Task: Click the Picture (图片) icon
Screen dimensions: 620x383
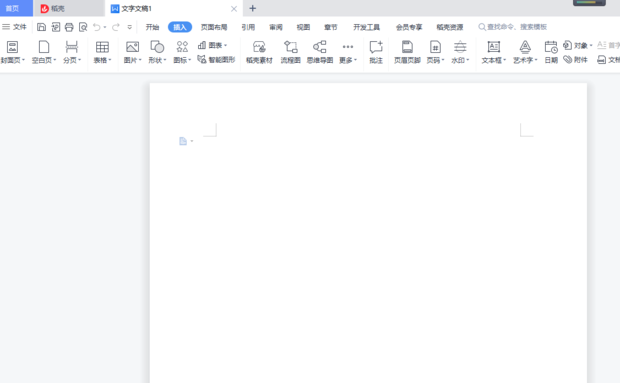Action: [x=132, y=47]
